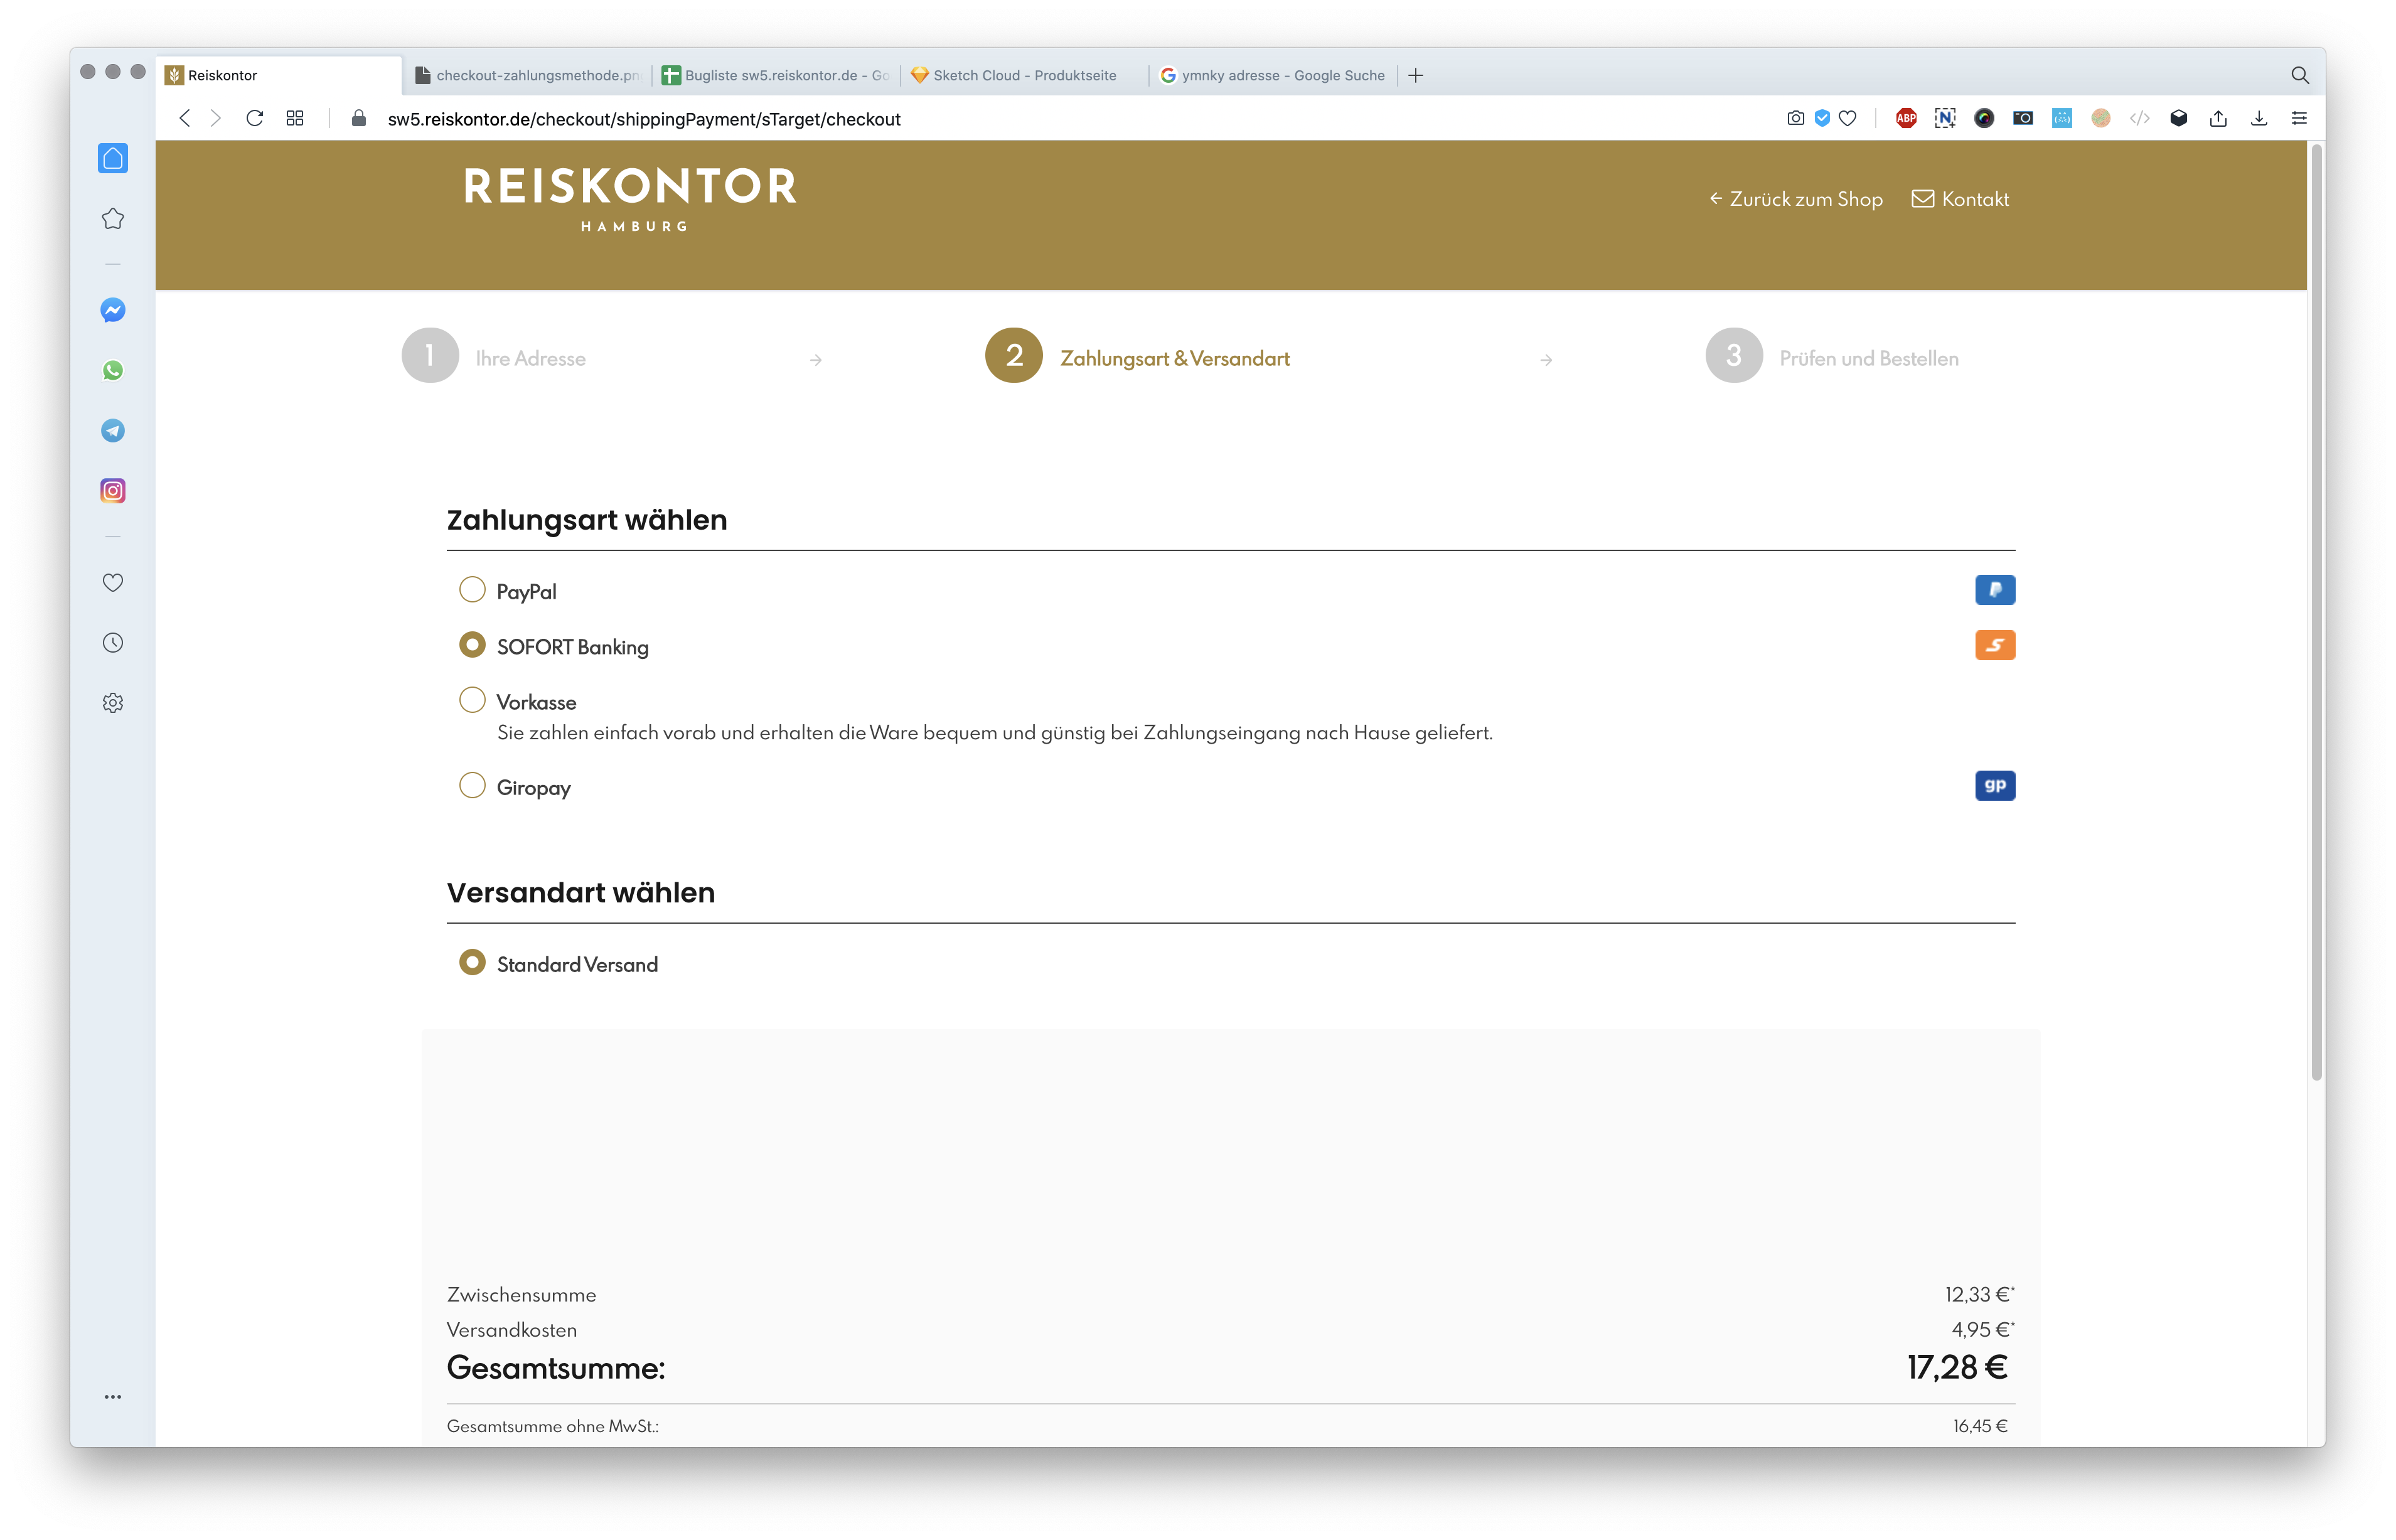The width and height of the screenshot is (2396, 1540).
Task: Choose Vorkasse as payment option
Action: 472,700
